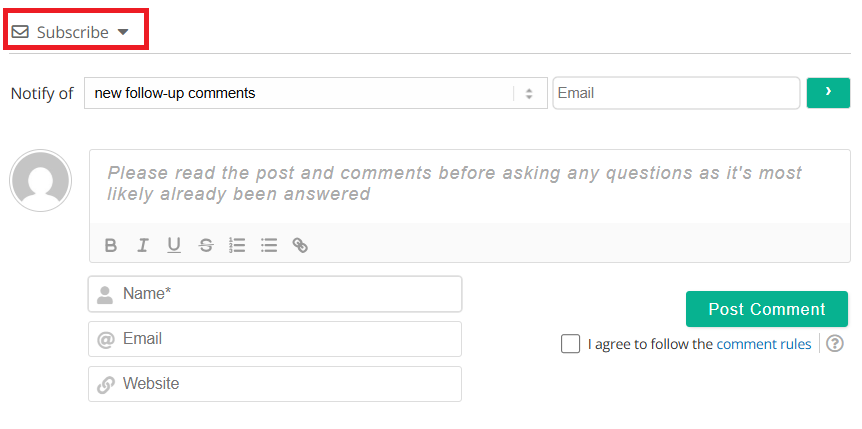The width and height of the screenshot is (862, 429).
Task: Apply Bold formatting in comment editor
Action: pyautogui.click(x=110, y=245)
